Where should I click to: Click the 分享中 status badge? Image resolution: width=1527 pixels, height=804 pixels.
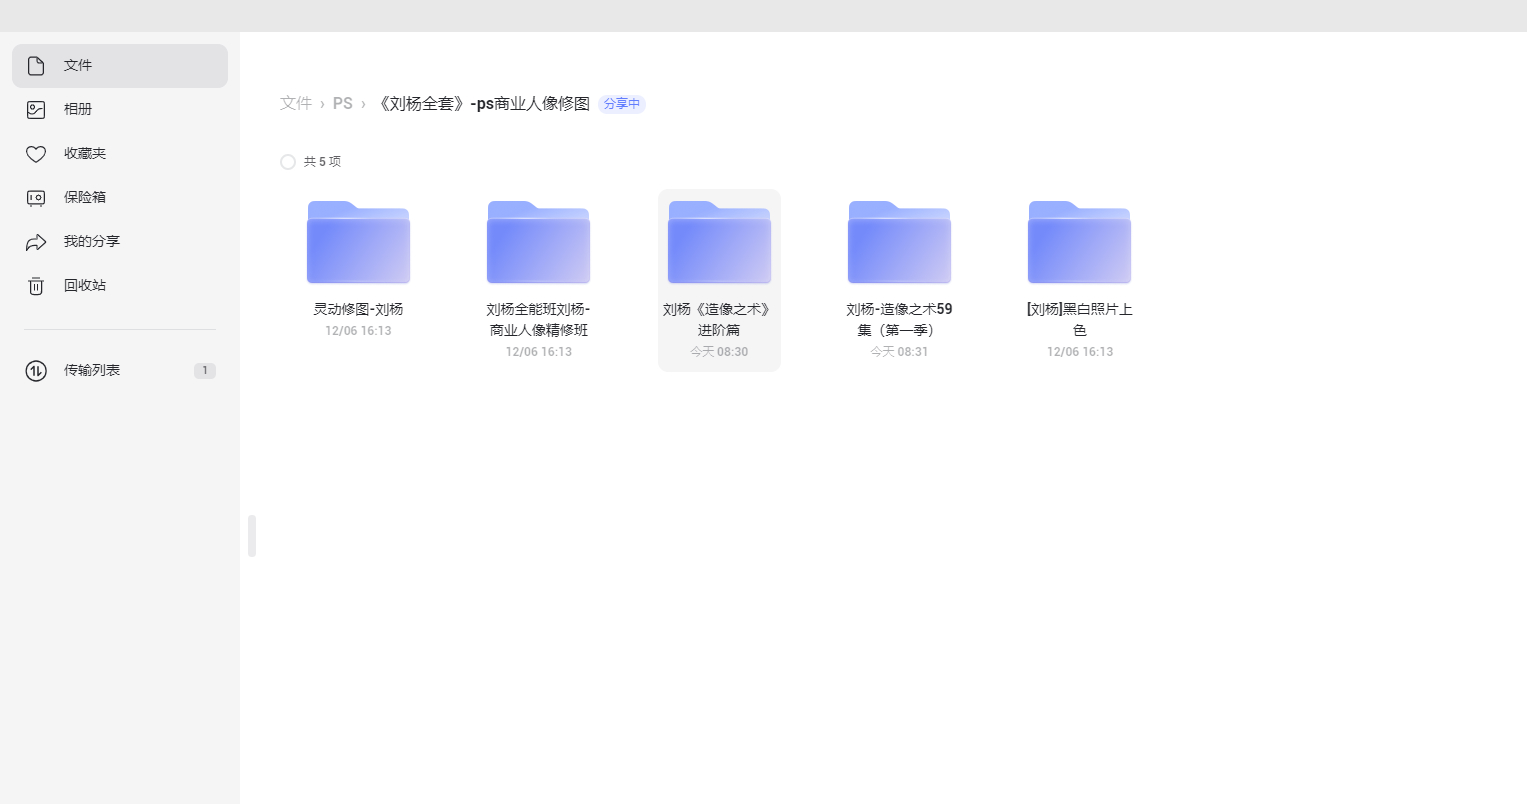coord(622,104)
